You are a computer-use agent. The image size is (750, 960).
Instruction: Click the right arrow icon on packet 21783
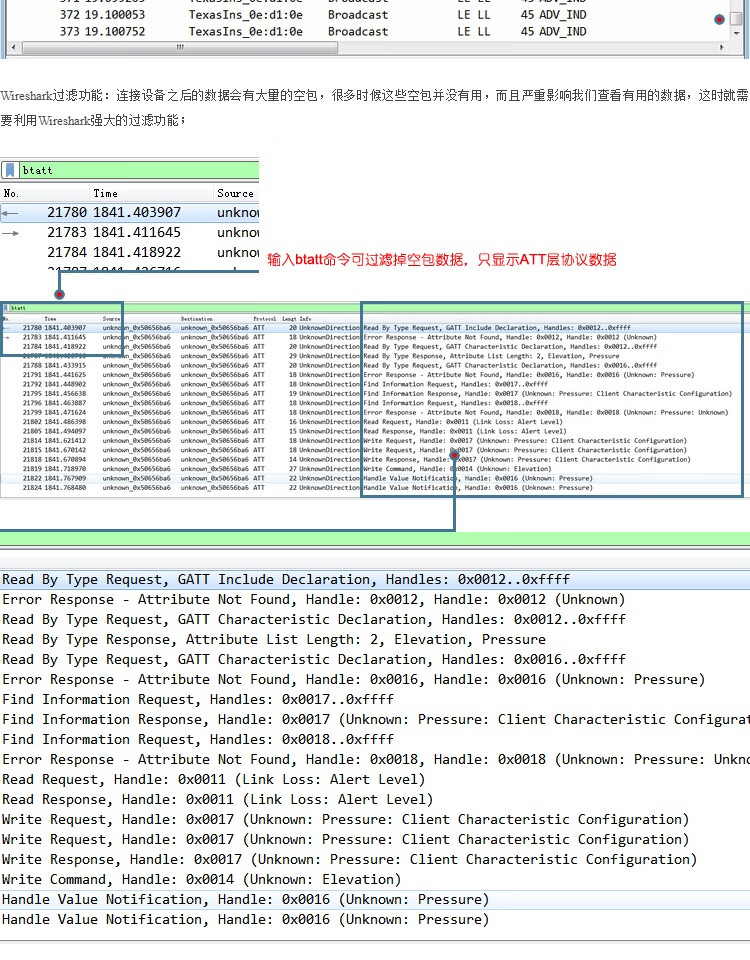click(x=10, y=232)
